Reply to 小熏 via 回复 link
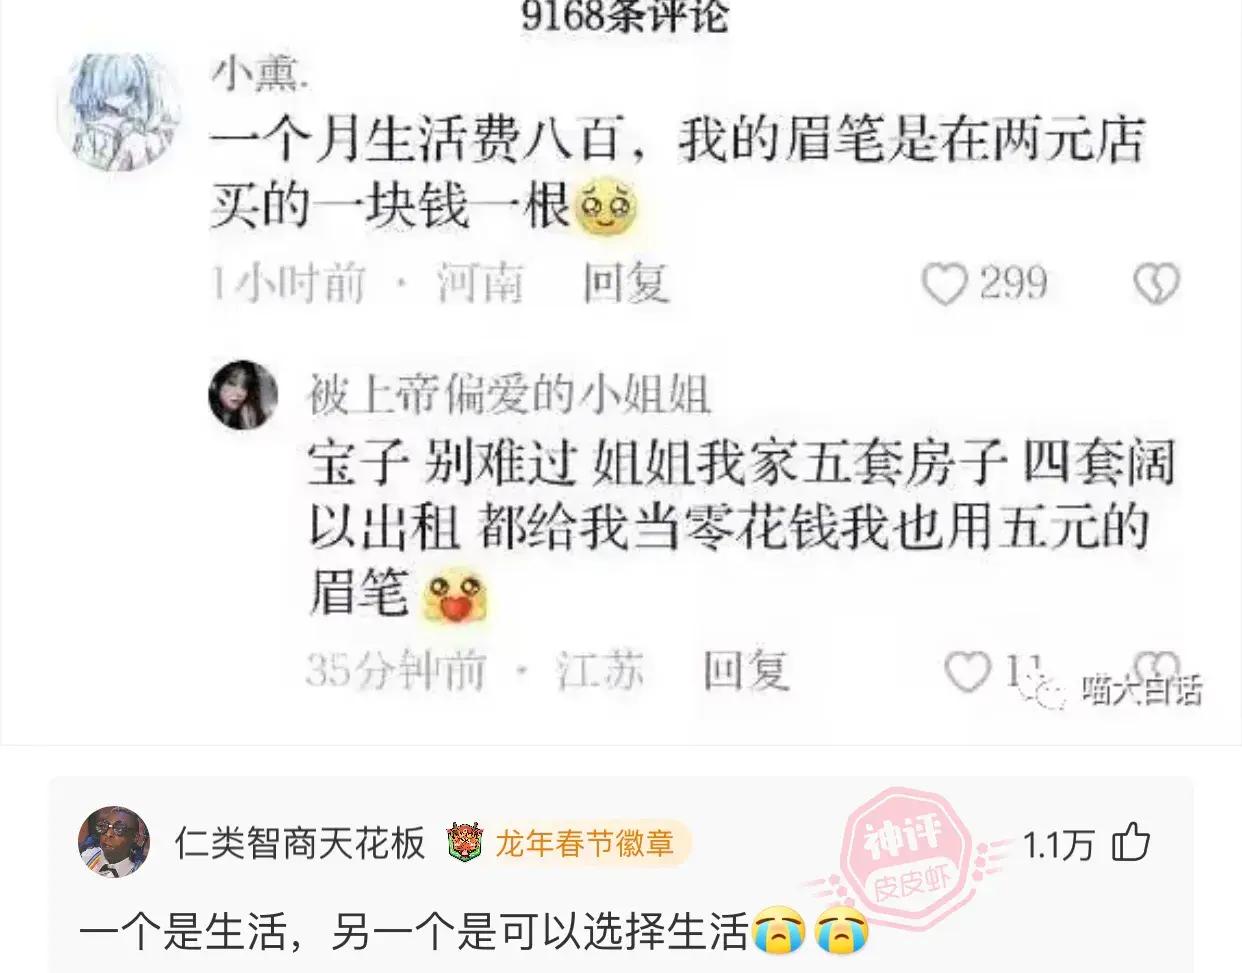The width and height of the screenshot is (1242, 973). pos(626,284)
